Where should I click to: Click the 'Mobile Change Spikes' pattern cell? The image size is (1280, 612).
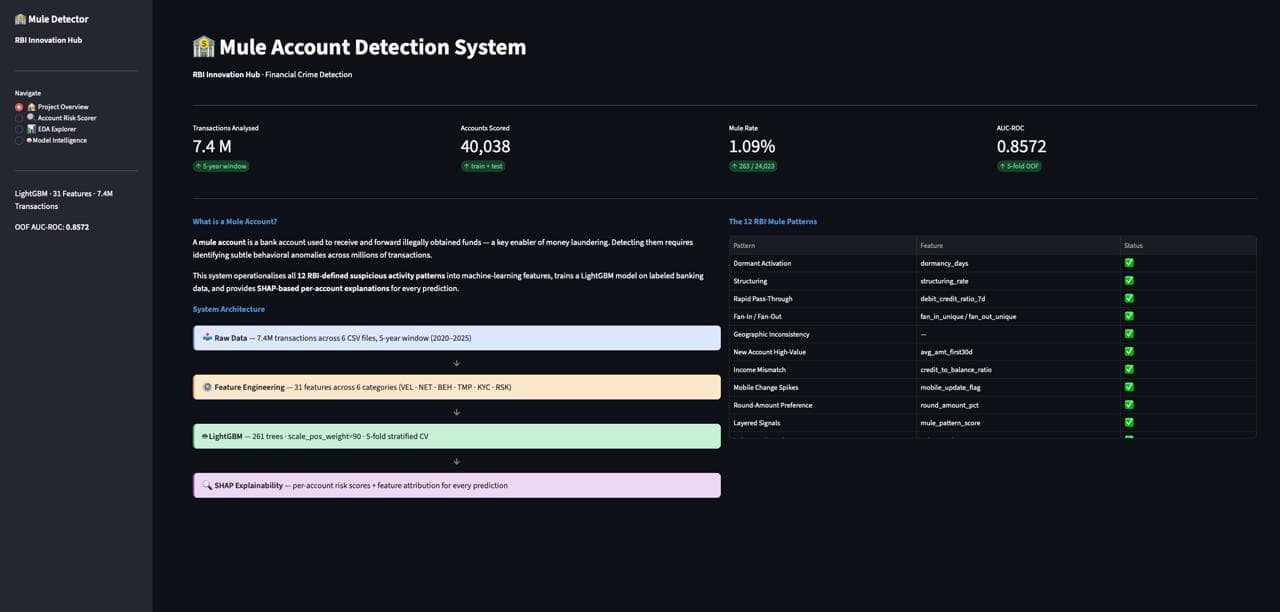coord(823,387)
